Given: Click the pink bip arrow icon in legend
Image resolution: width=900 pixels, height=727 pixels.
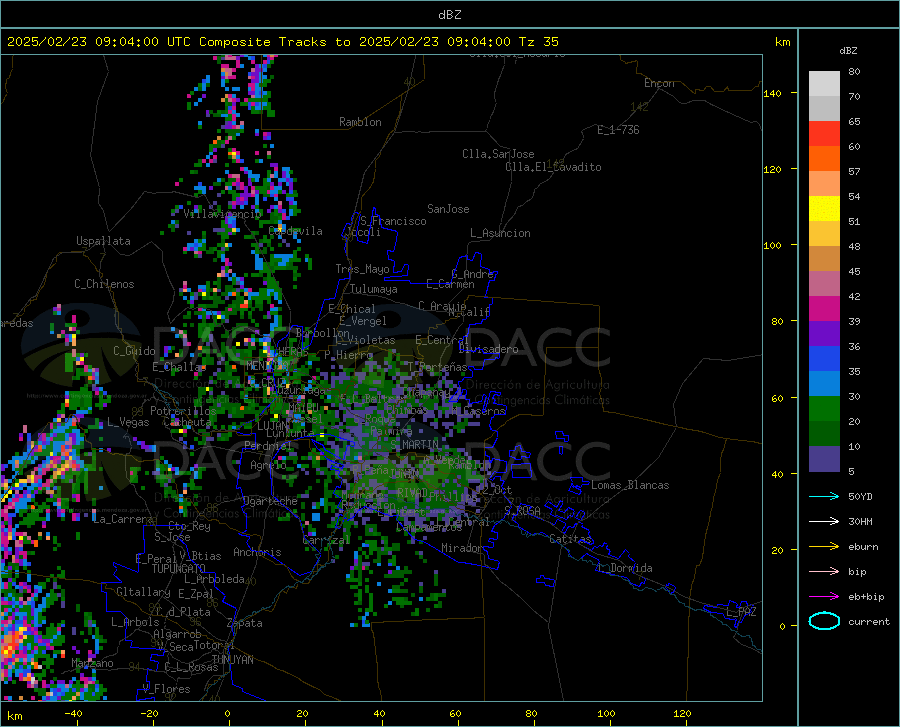Looking at the screenshot, I should (x=824, y=572).
